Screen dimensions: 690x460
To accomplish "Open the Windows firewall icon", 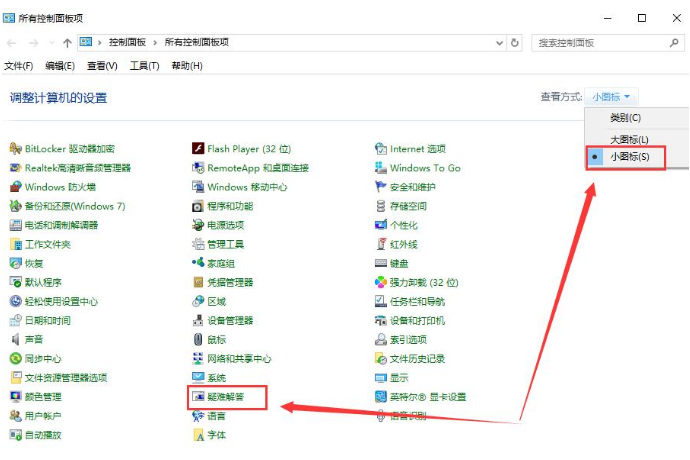I will click(15, 187).
